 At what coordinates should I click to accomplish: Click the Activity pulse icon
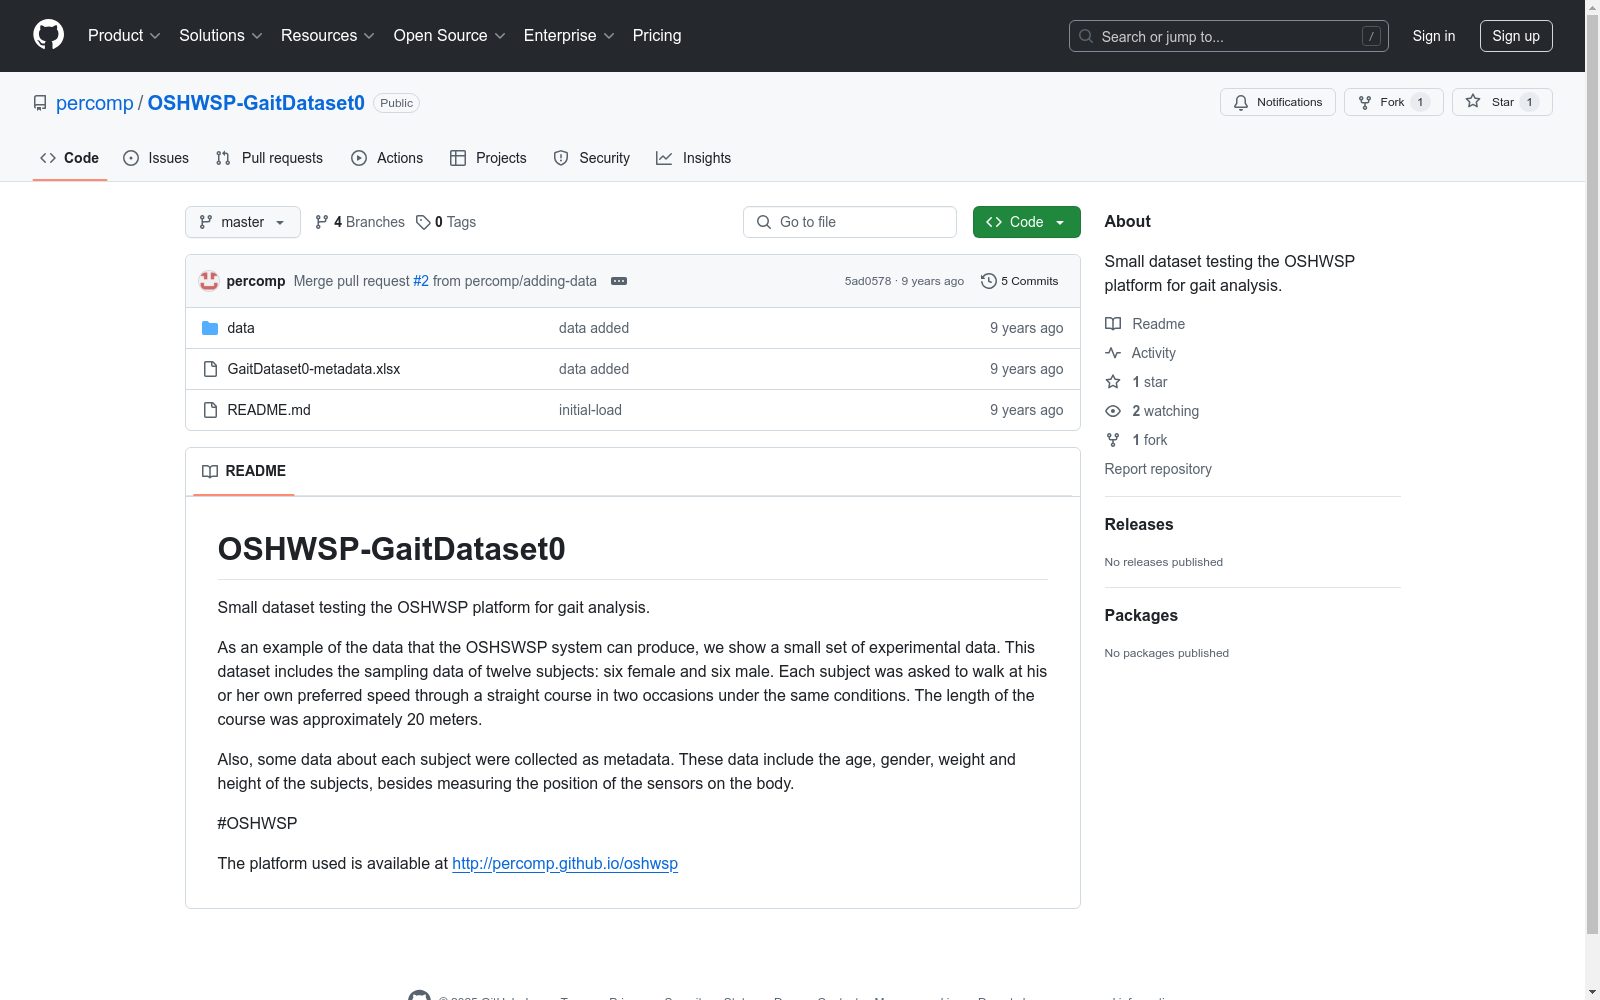[1113, 353]
